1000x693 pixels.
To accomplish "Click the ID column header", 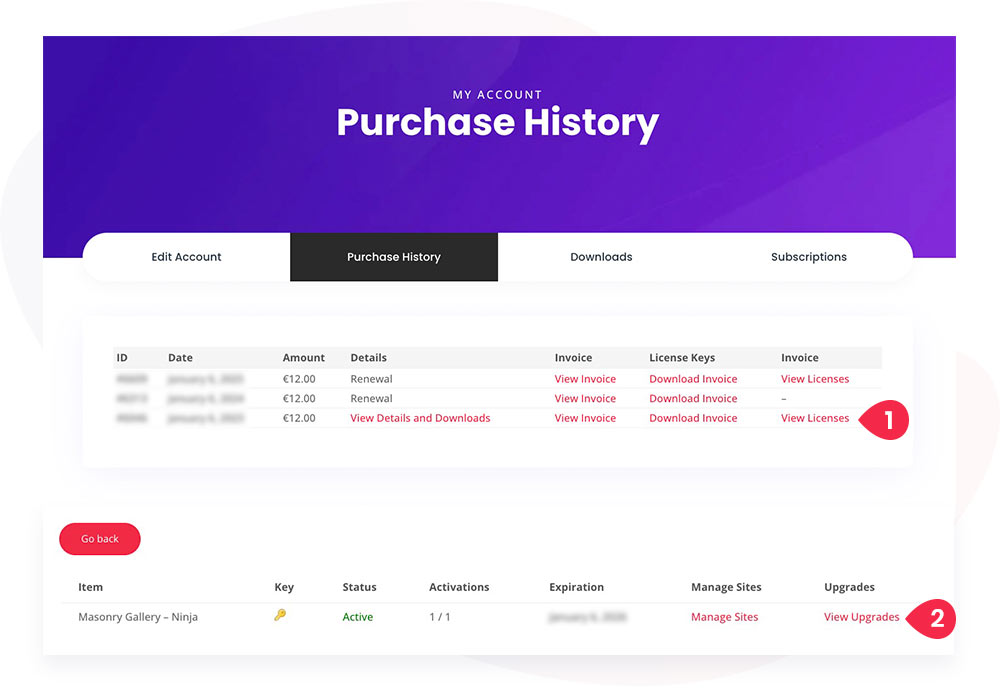I will pyautogui.click(x=122, y=358).
